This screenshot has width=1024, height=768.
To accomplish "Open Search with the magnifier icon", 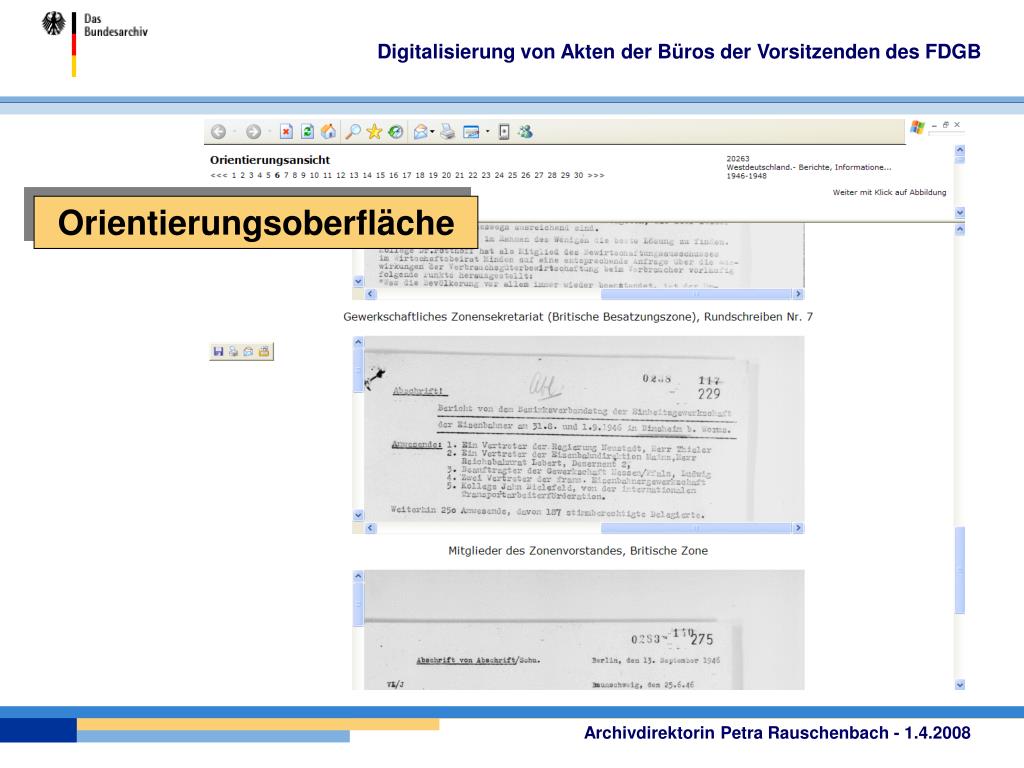I will pos(353,132).
